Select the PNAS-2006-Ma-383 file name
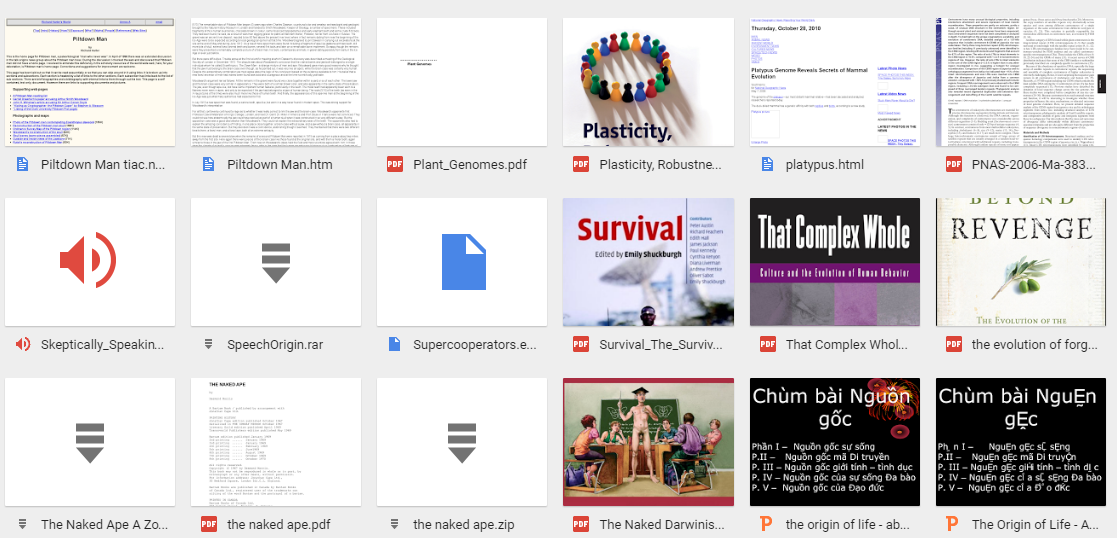This screenshot has width=1117, height=538. 1032,165
